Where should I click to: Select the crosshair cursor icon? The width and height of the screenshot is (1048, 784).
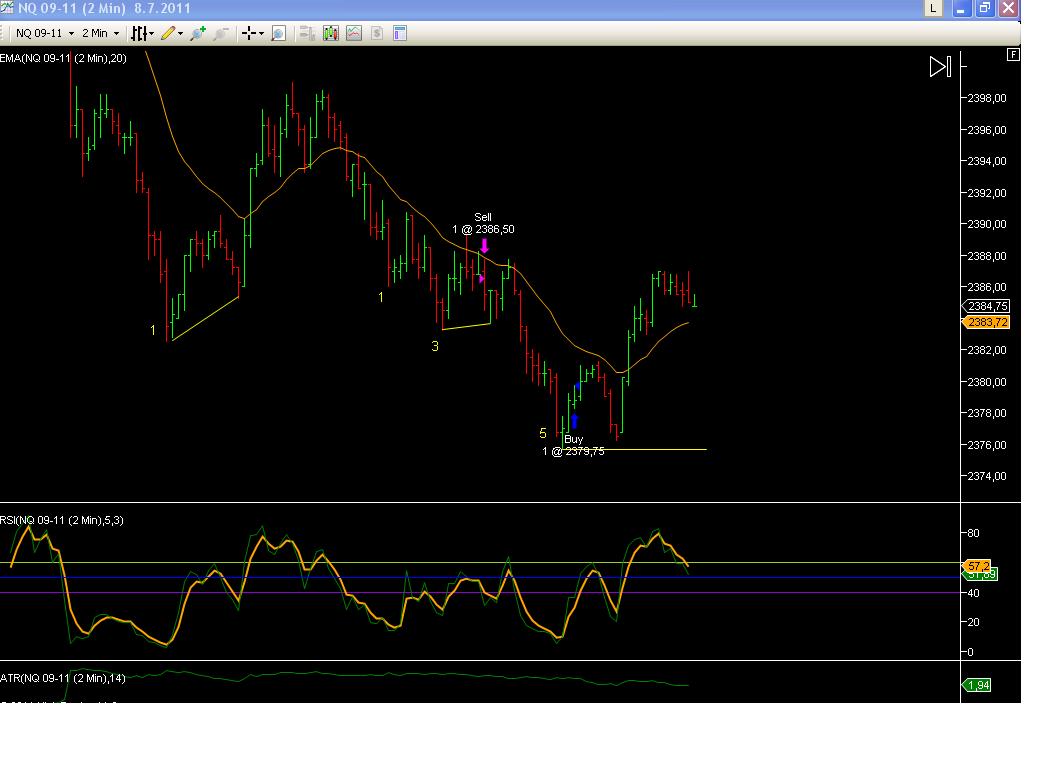click(x=249, y=33)
